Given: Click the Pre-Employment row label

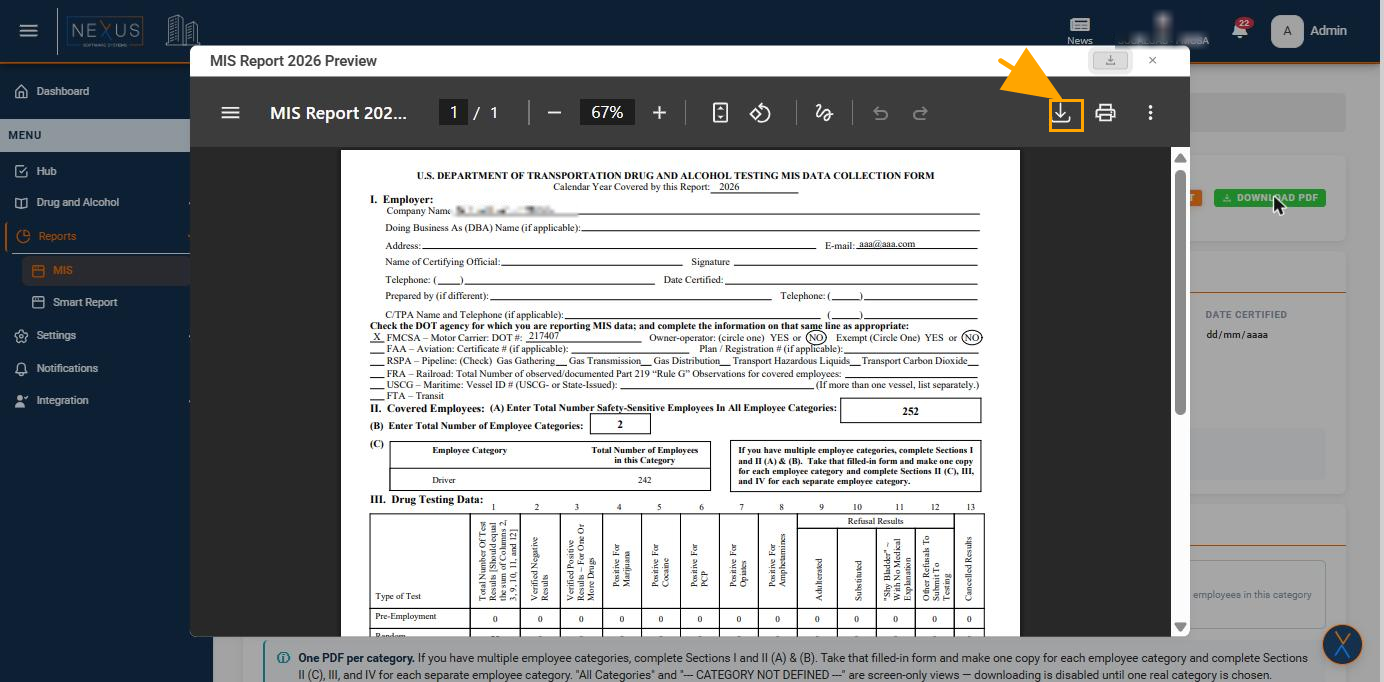Looking at the screenshot, I should (x=406, y=616).
